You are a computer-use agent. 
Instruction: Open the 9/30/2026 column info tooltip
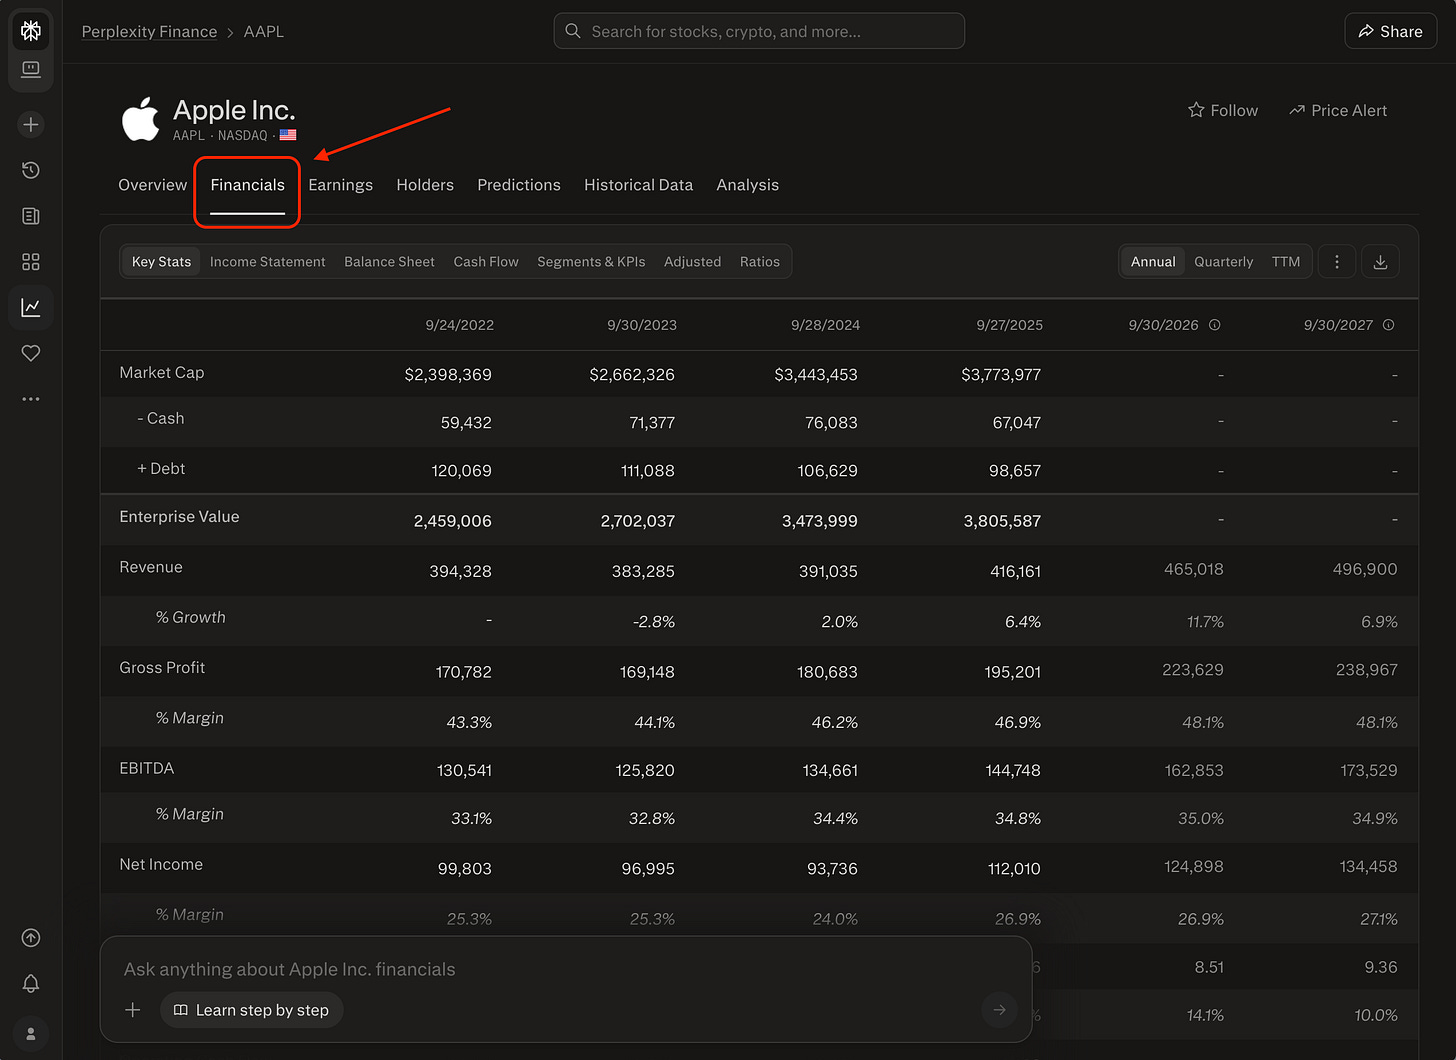pos(1213,324)
